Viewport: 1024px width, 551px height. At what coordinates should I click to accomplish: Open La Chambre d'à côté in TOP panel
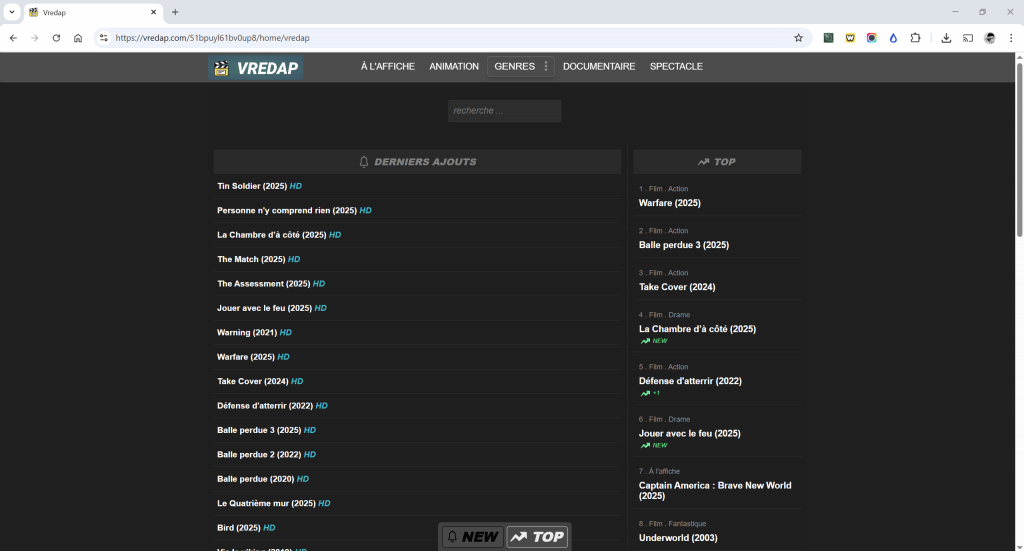coord(697,329)
